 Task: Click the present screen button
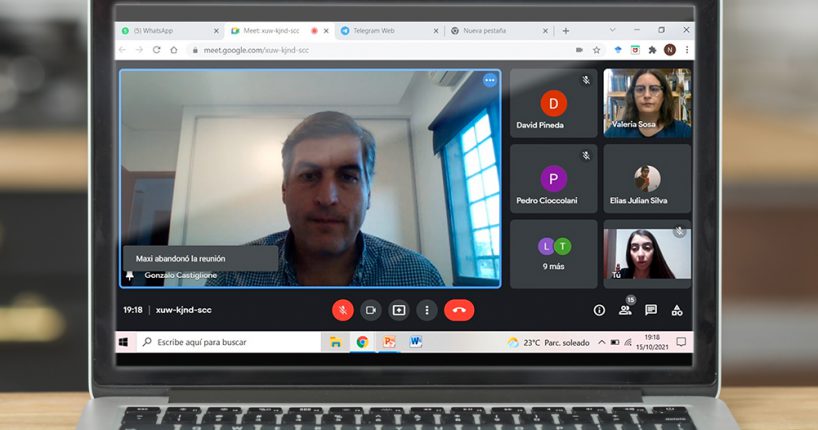coord(399,310)
